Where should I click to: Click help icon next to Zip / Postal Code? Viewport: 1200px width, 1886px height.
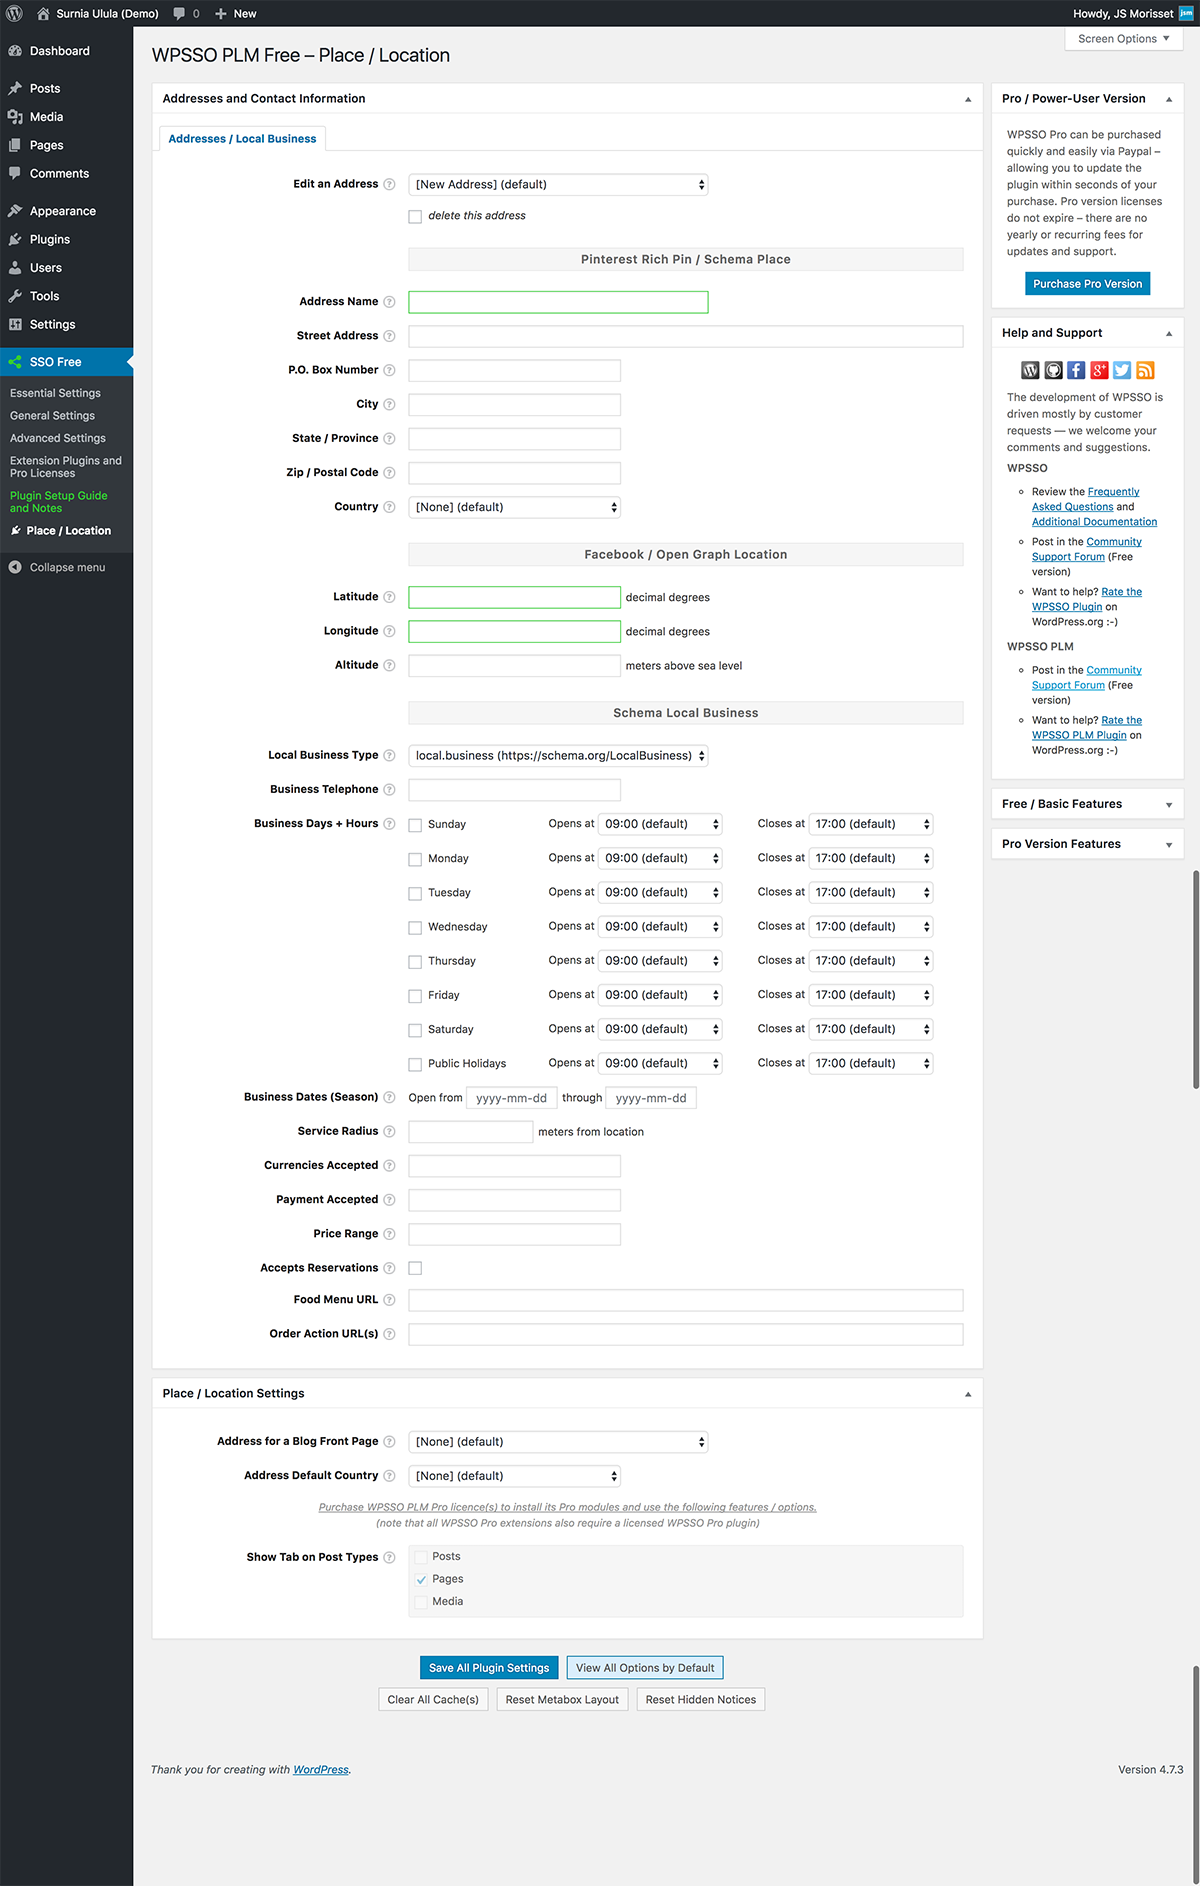[x=389, y=473]
